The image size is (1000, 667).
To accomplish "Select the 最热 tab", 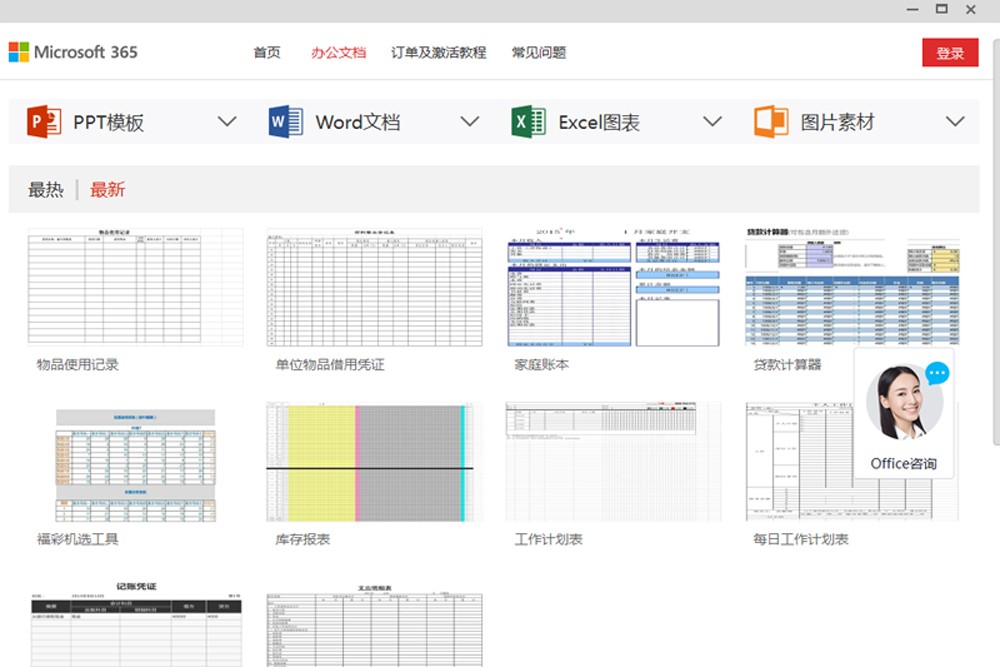I will (44, 188).
